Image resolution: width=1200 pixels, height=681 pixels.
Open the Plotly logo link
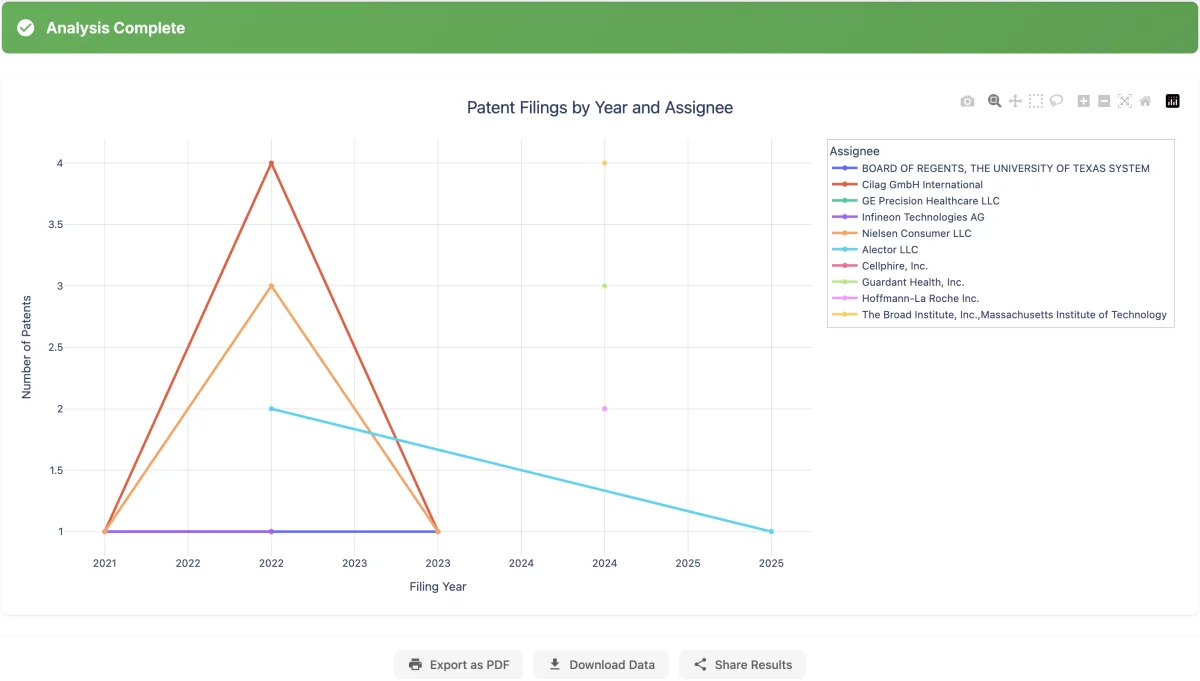(x=1173, y=101)
